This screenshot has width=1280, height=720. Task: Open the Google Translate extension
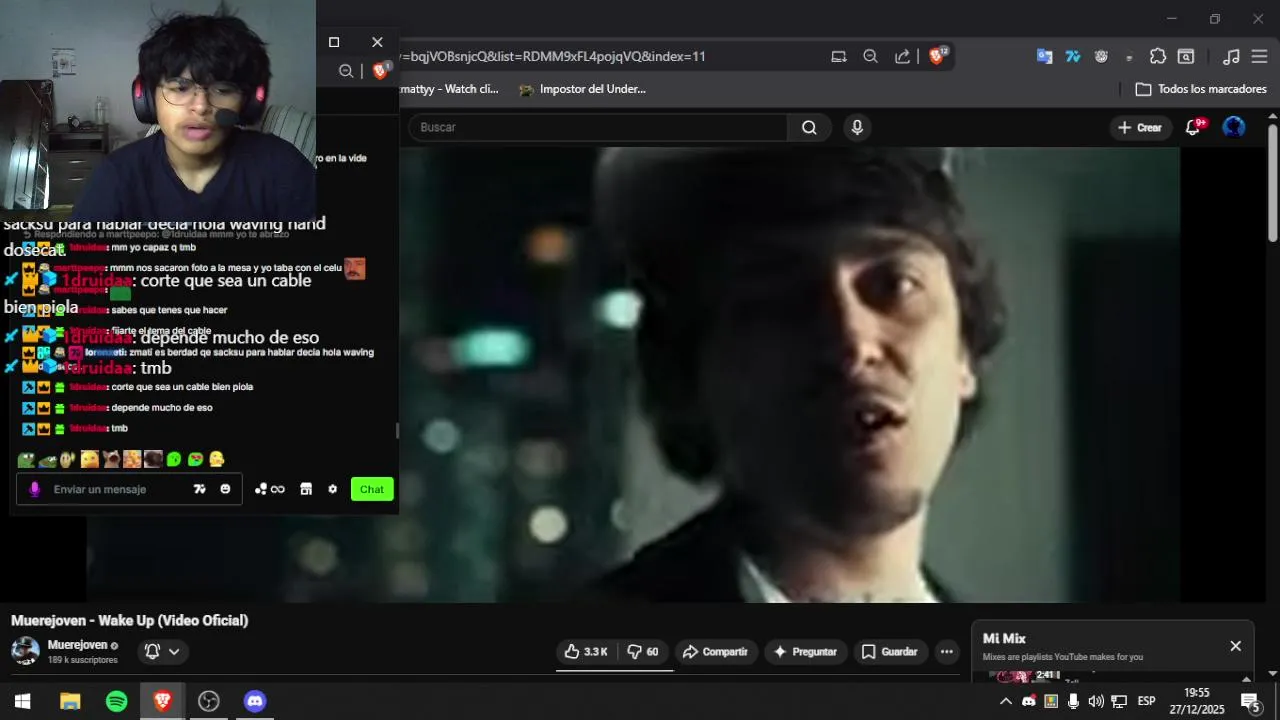pyautogui.click(x=1044, y=56)
